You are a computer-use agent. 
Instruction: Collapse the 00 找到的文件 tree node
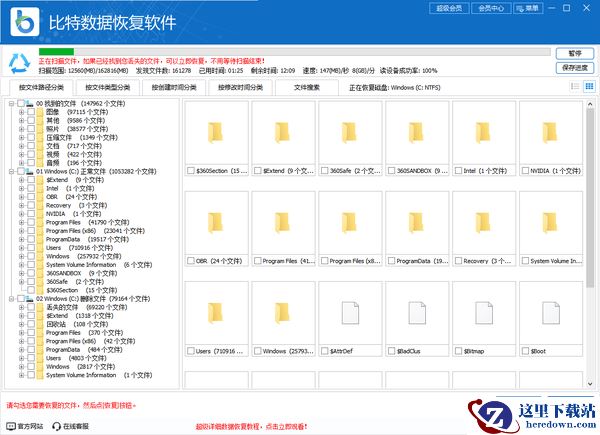pos(11,104)
